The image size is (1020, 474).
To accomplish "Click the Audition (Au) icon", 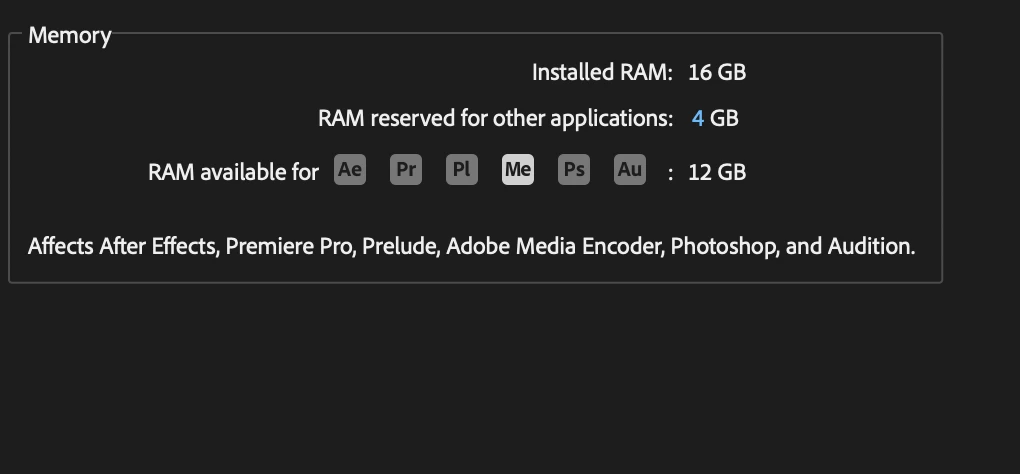I will coord(629,170).
